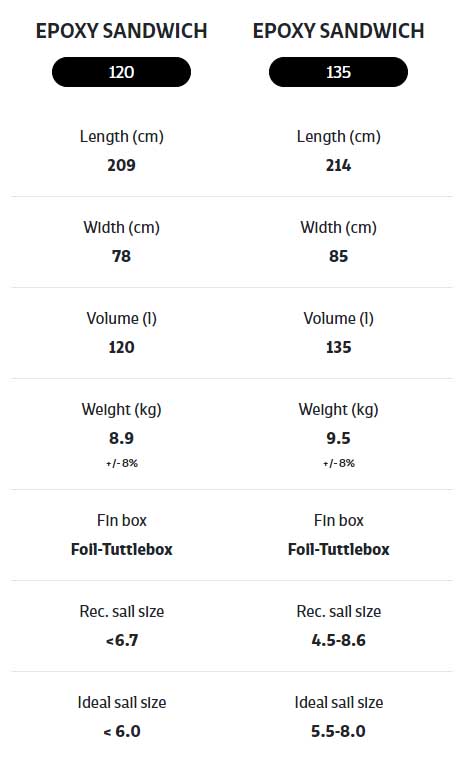Click length value 209

[x=121, y=165]
